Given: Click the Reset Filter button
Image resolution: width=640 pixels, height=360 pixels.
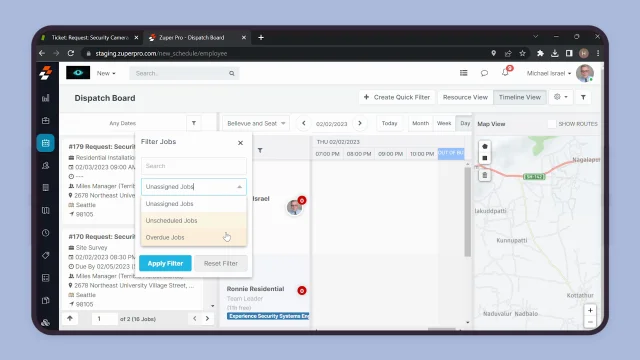Looking at the screenshot, I should click(221, 263).
